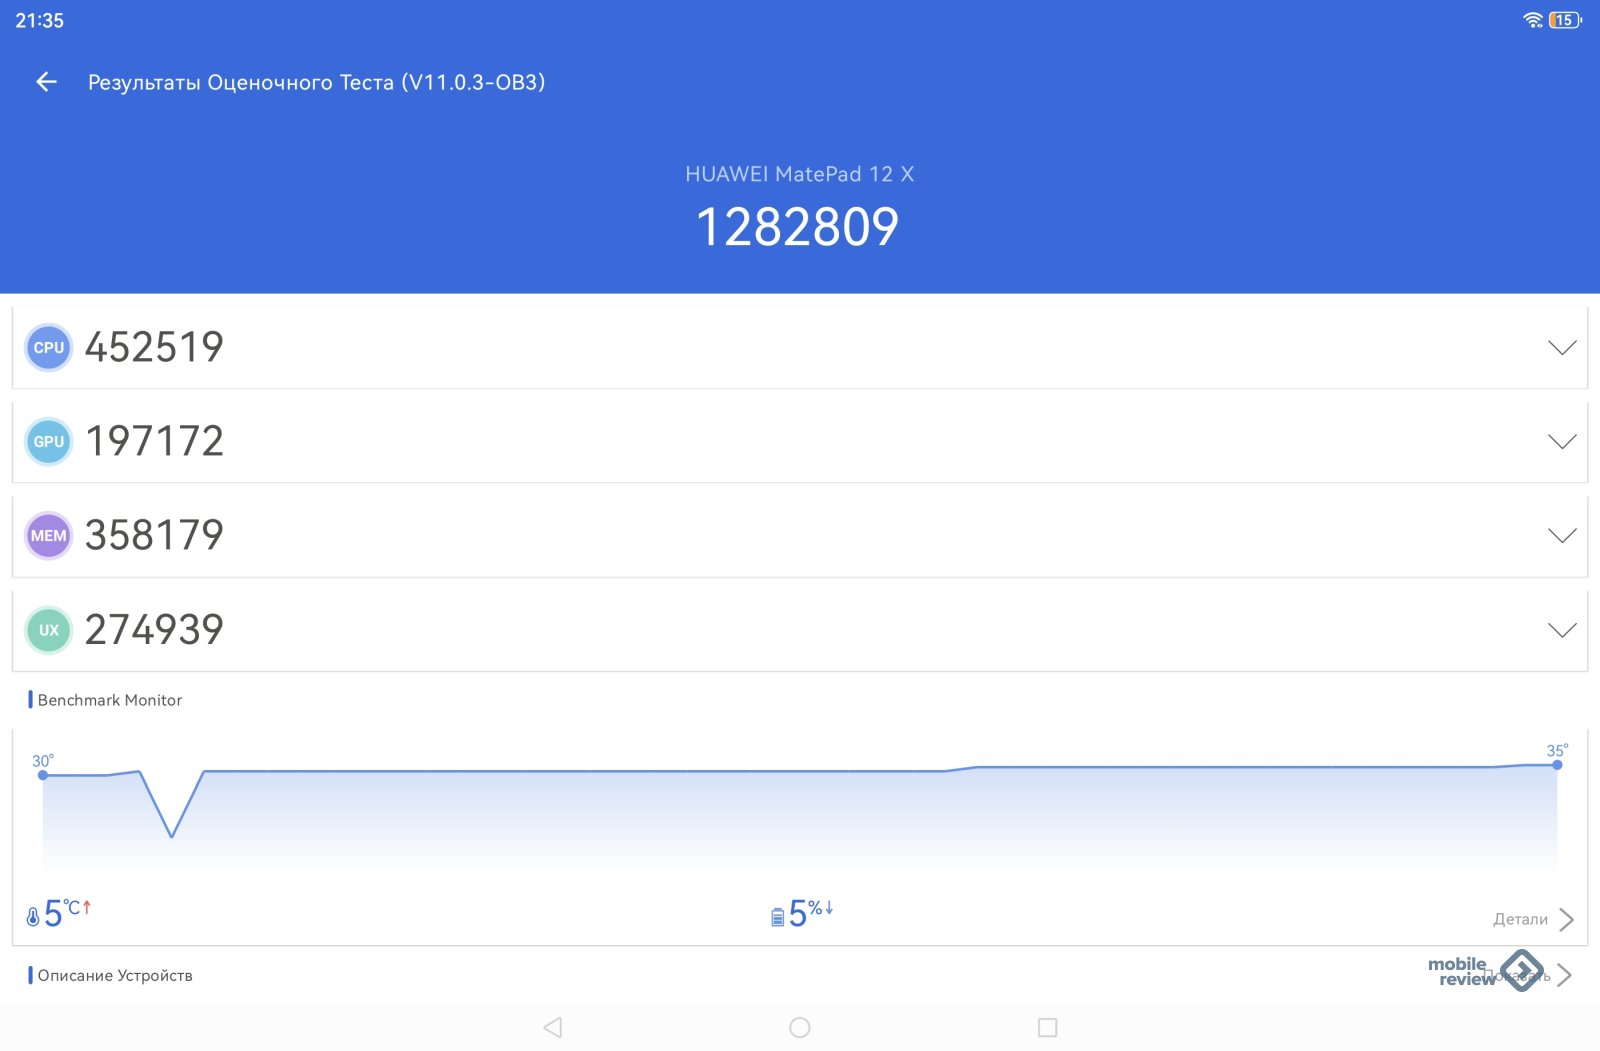Expand the UX score 274939 row
The height and width of the screenshot is (1051, 1600).
click(1561, 630)
